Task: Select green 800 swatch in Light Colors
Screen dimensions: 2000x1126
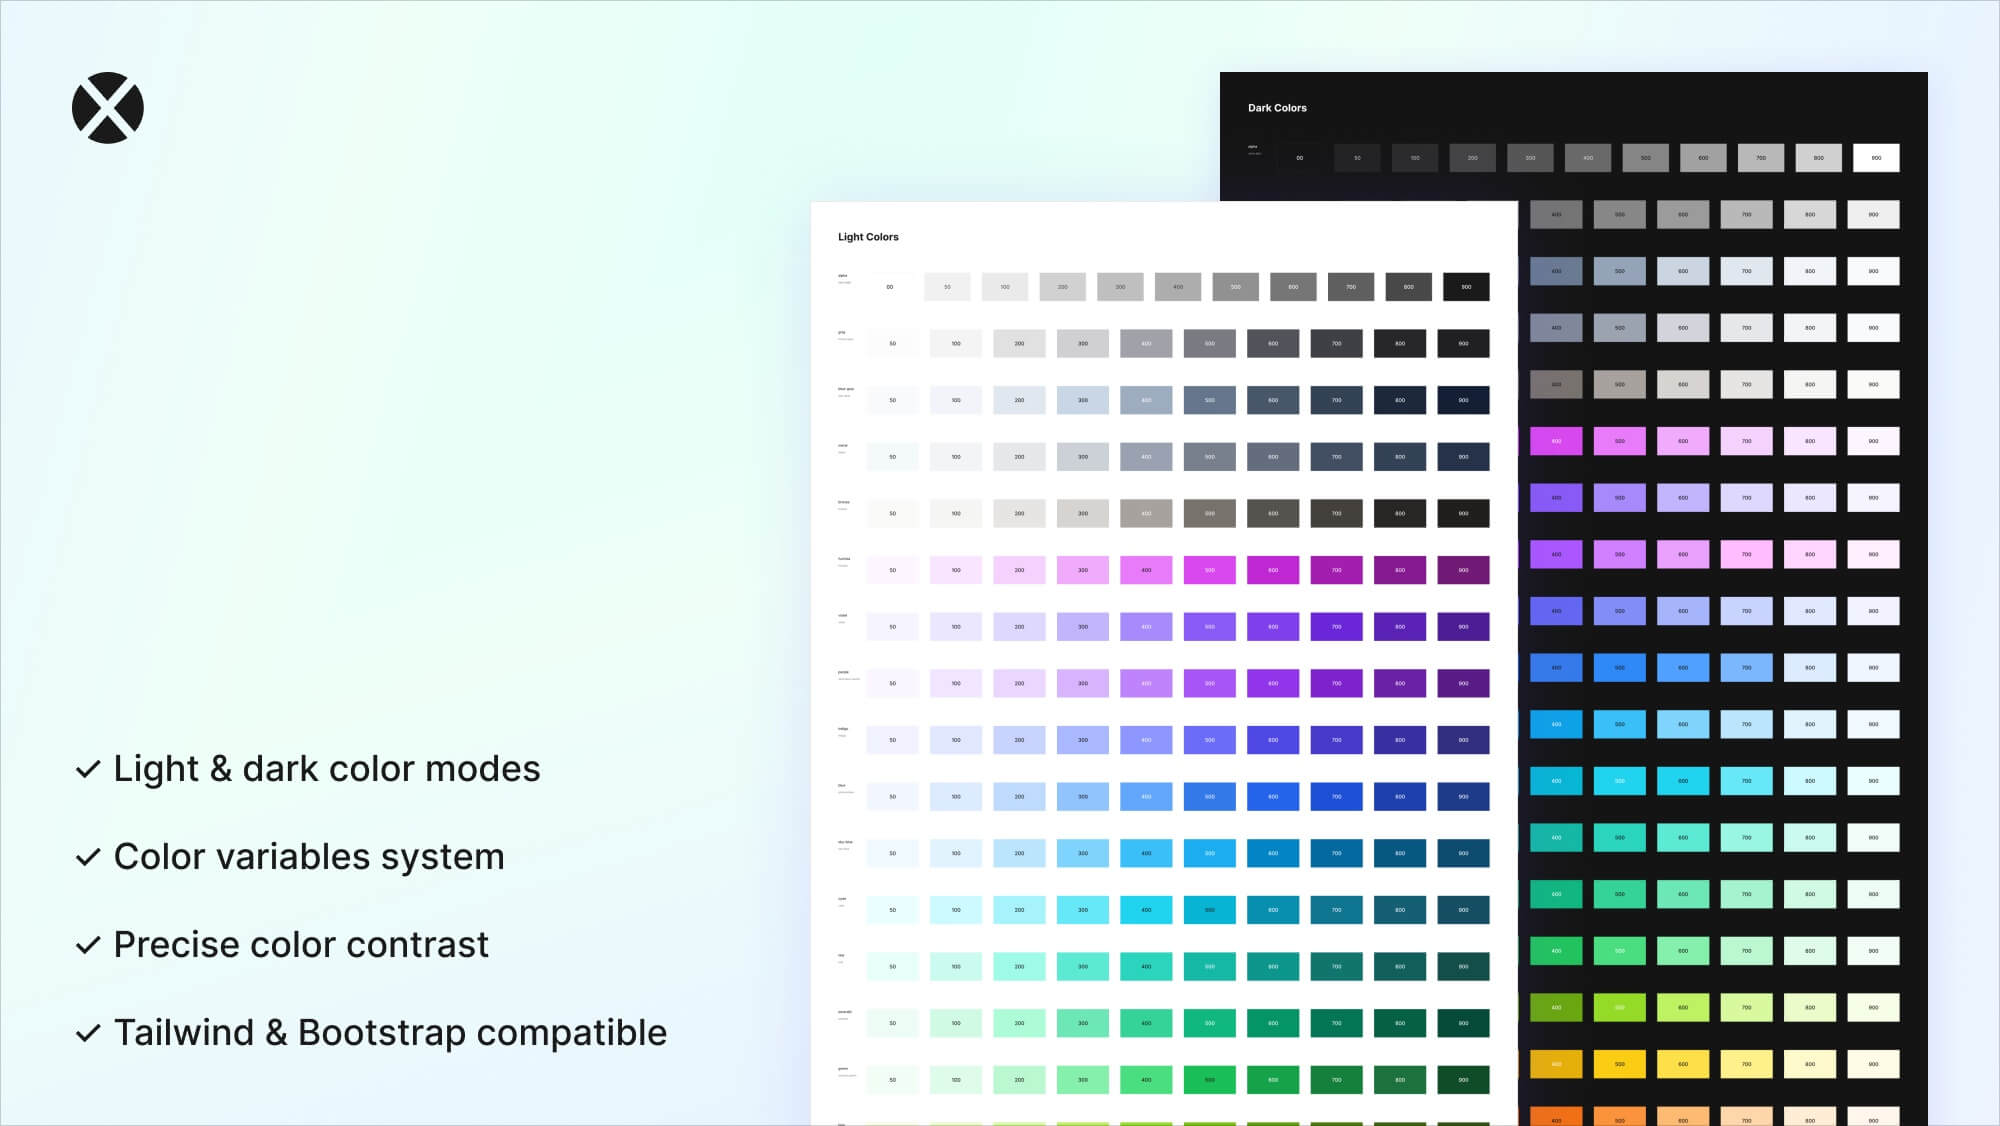Action: (x=1400, y=1080)
